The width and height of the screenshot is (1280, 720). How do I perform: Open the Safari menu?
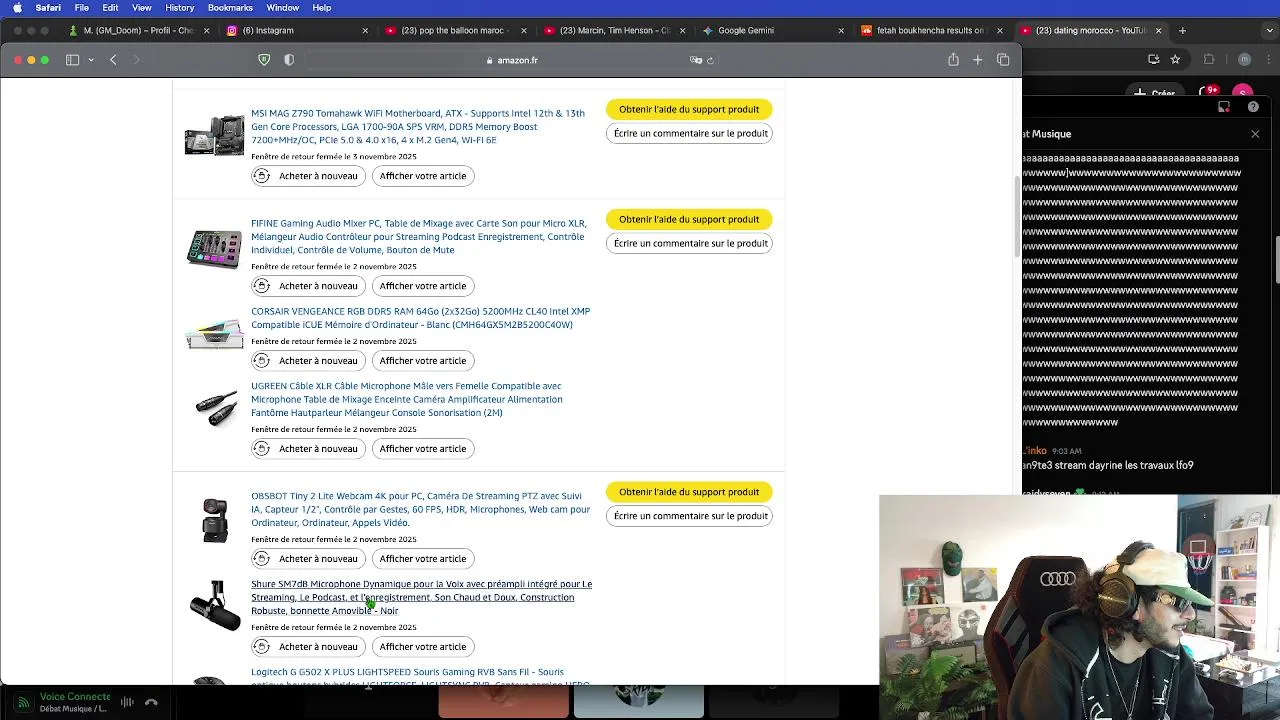[x=48, y=8]
